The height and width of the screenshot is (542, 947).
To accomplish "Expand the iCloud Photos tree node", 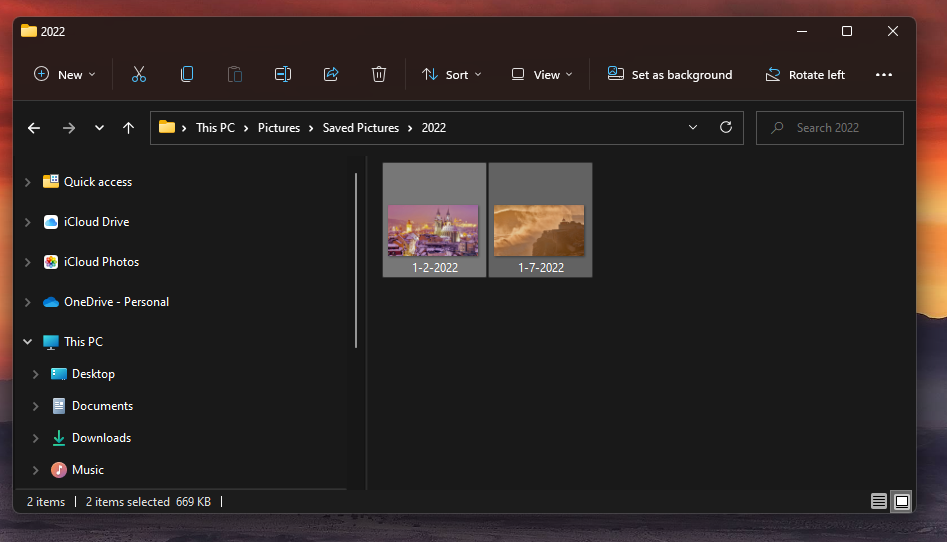I will [27, 262].
